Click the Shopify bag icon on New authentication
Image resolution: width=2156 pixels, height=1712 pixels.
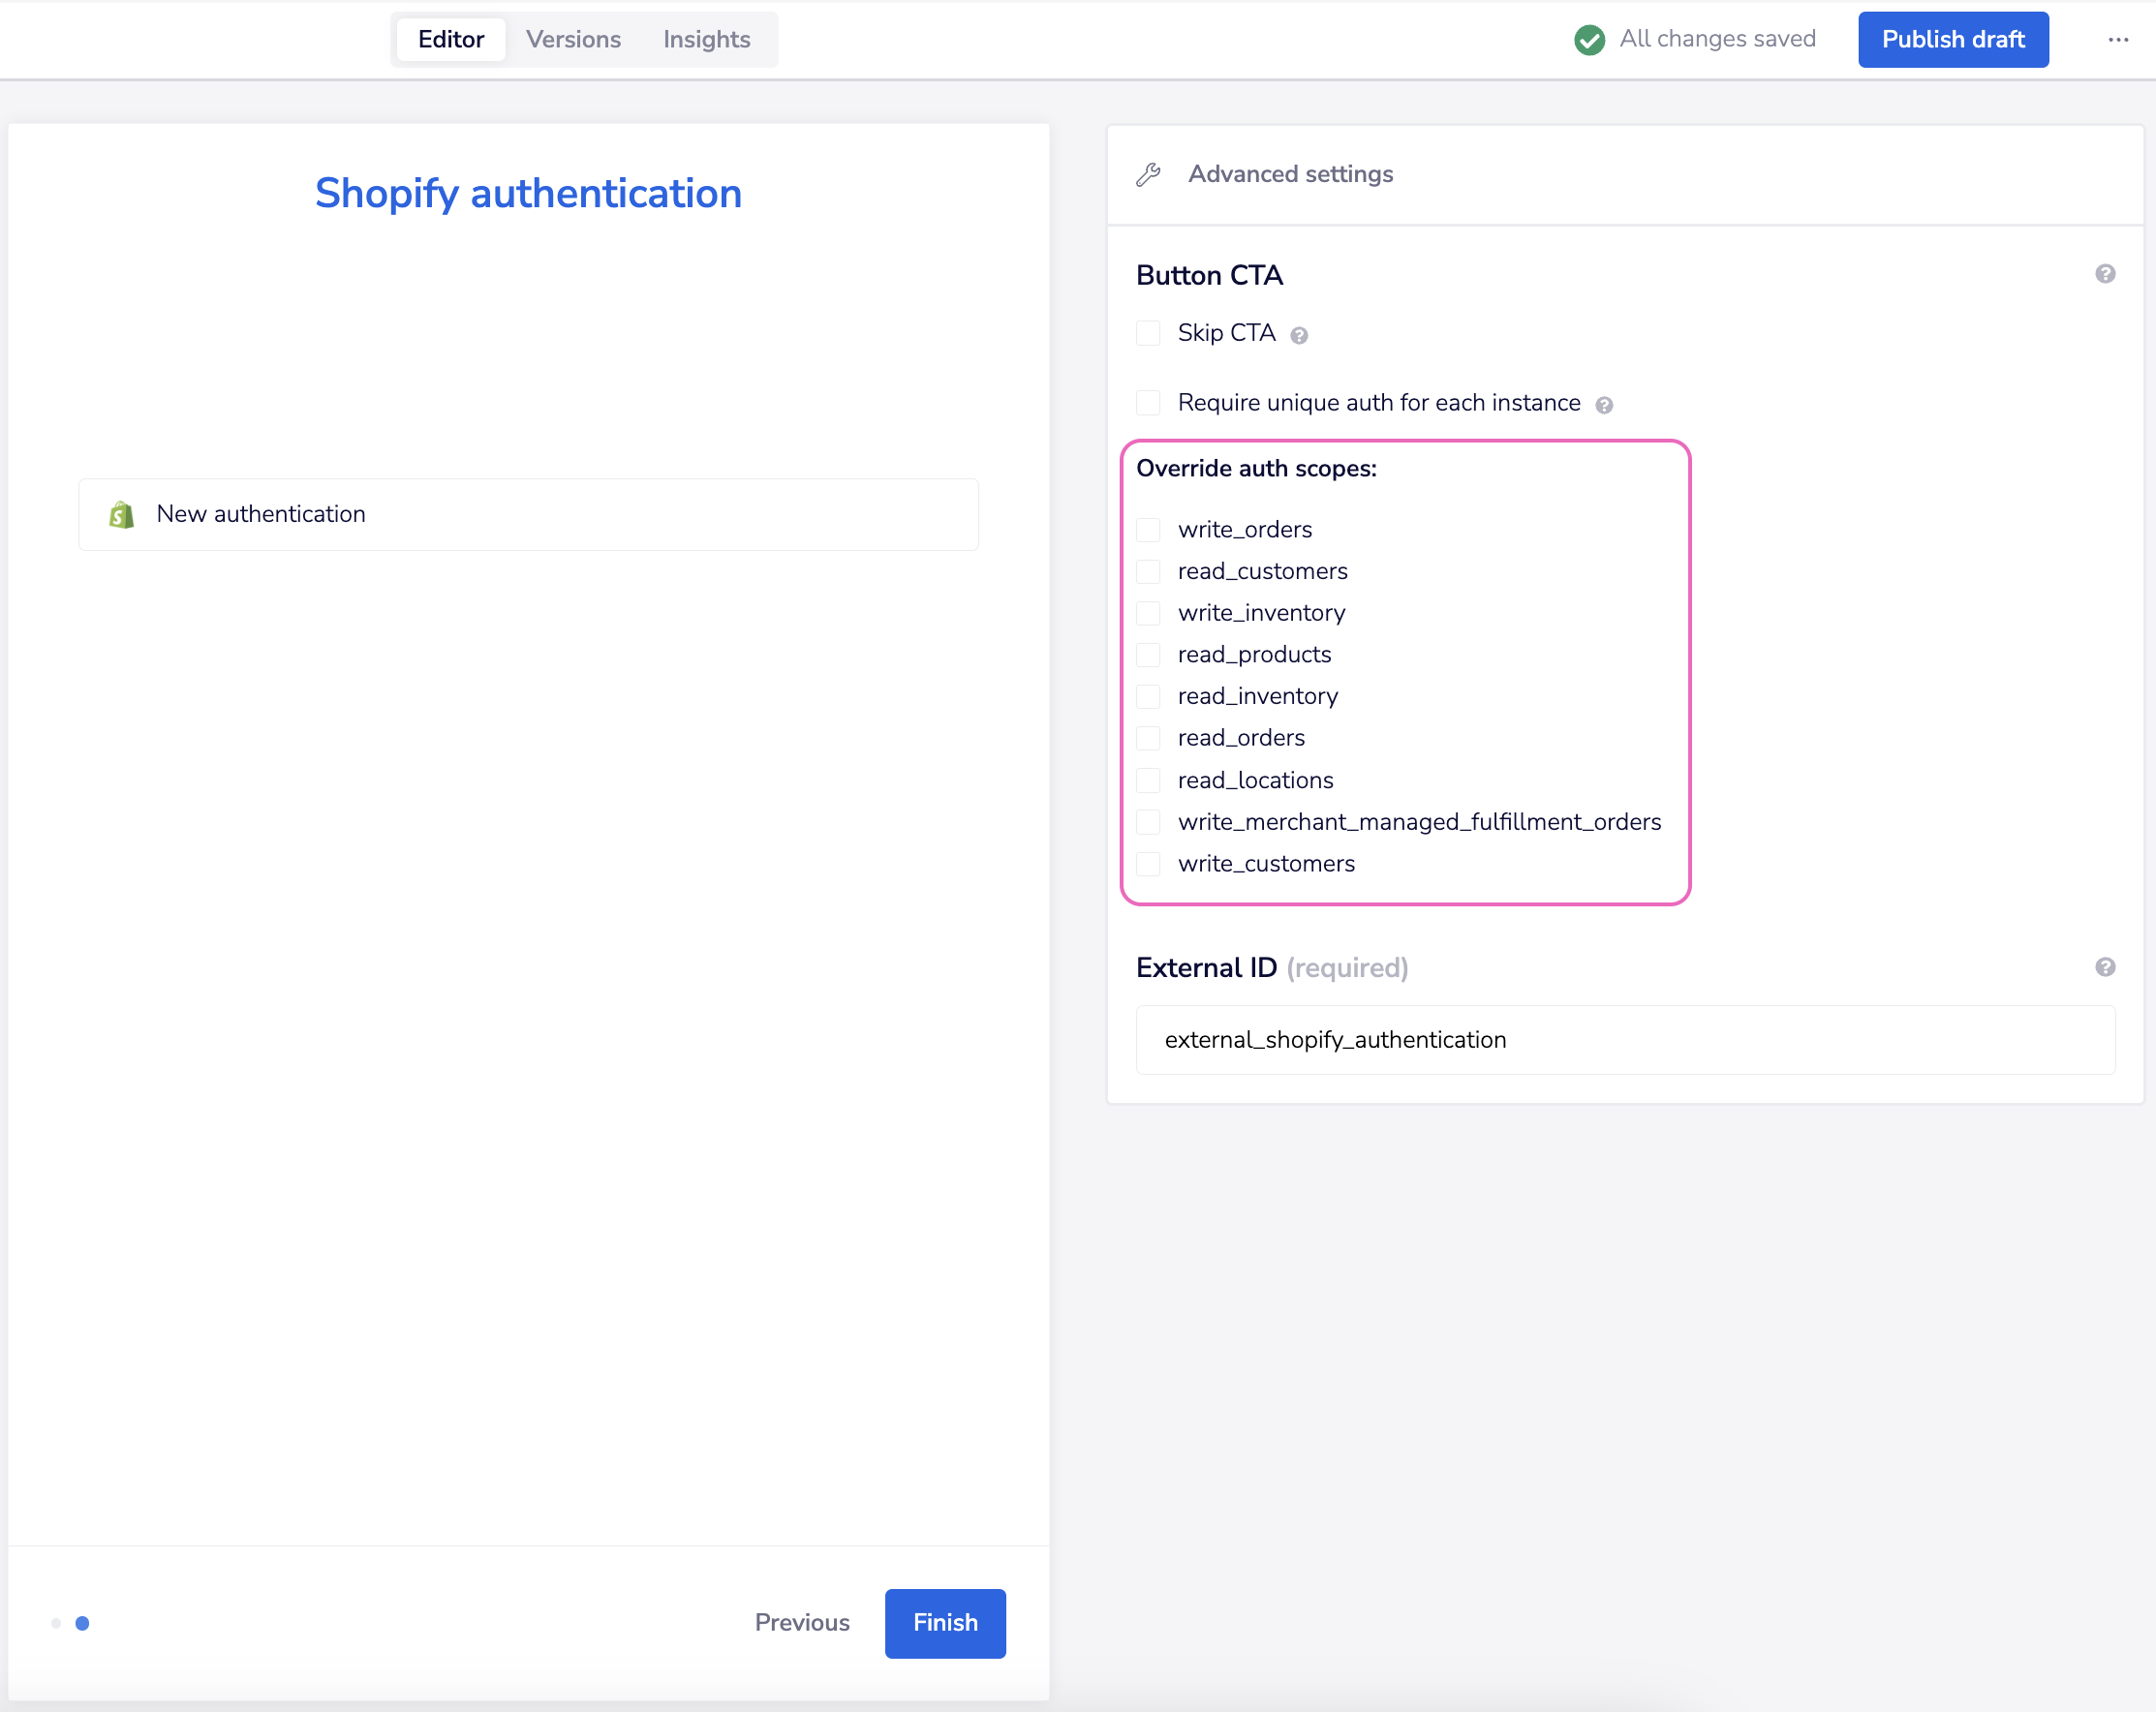(122, 514)
